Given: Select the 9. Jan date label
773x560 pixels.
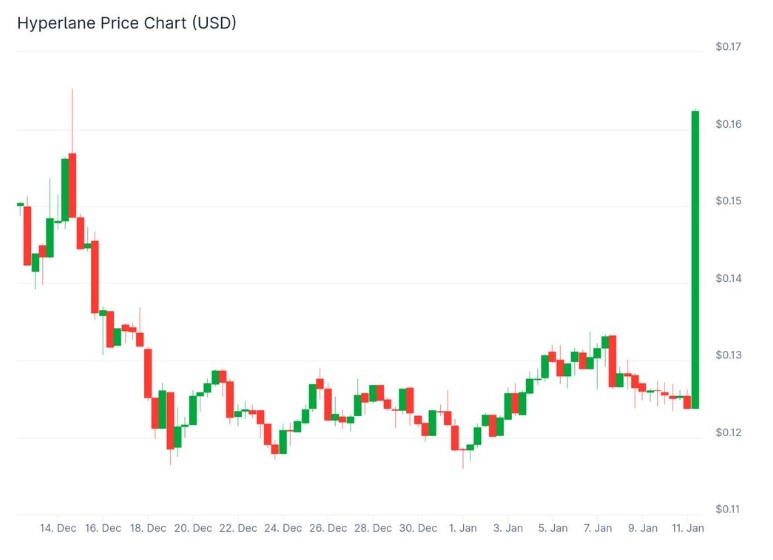Looking at the screenshot, I should point(643,528).
